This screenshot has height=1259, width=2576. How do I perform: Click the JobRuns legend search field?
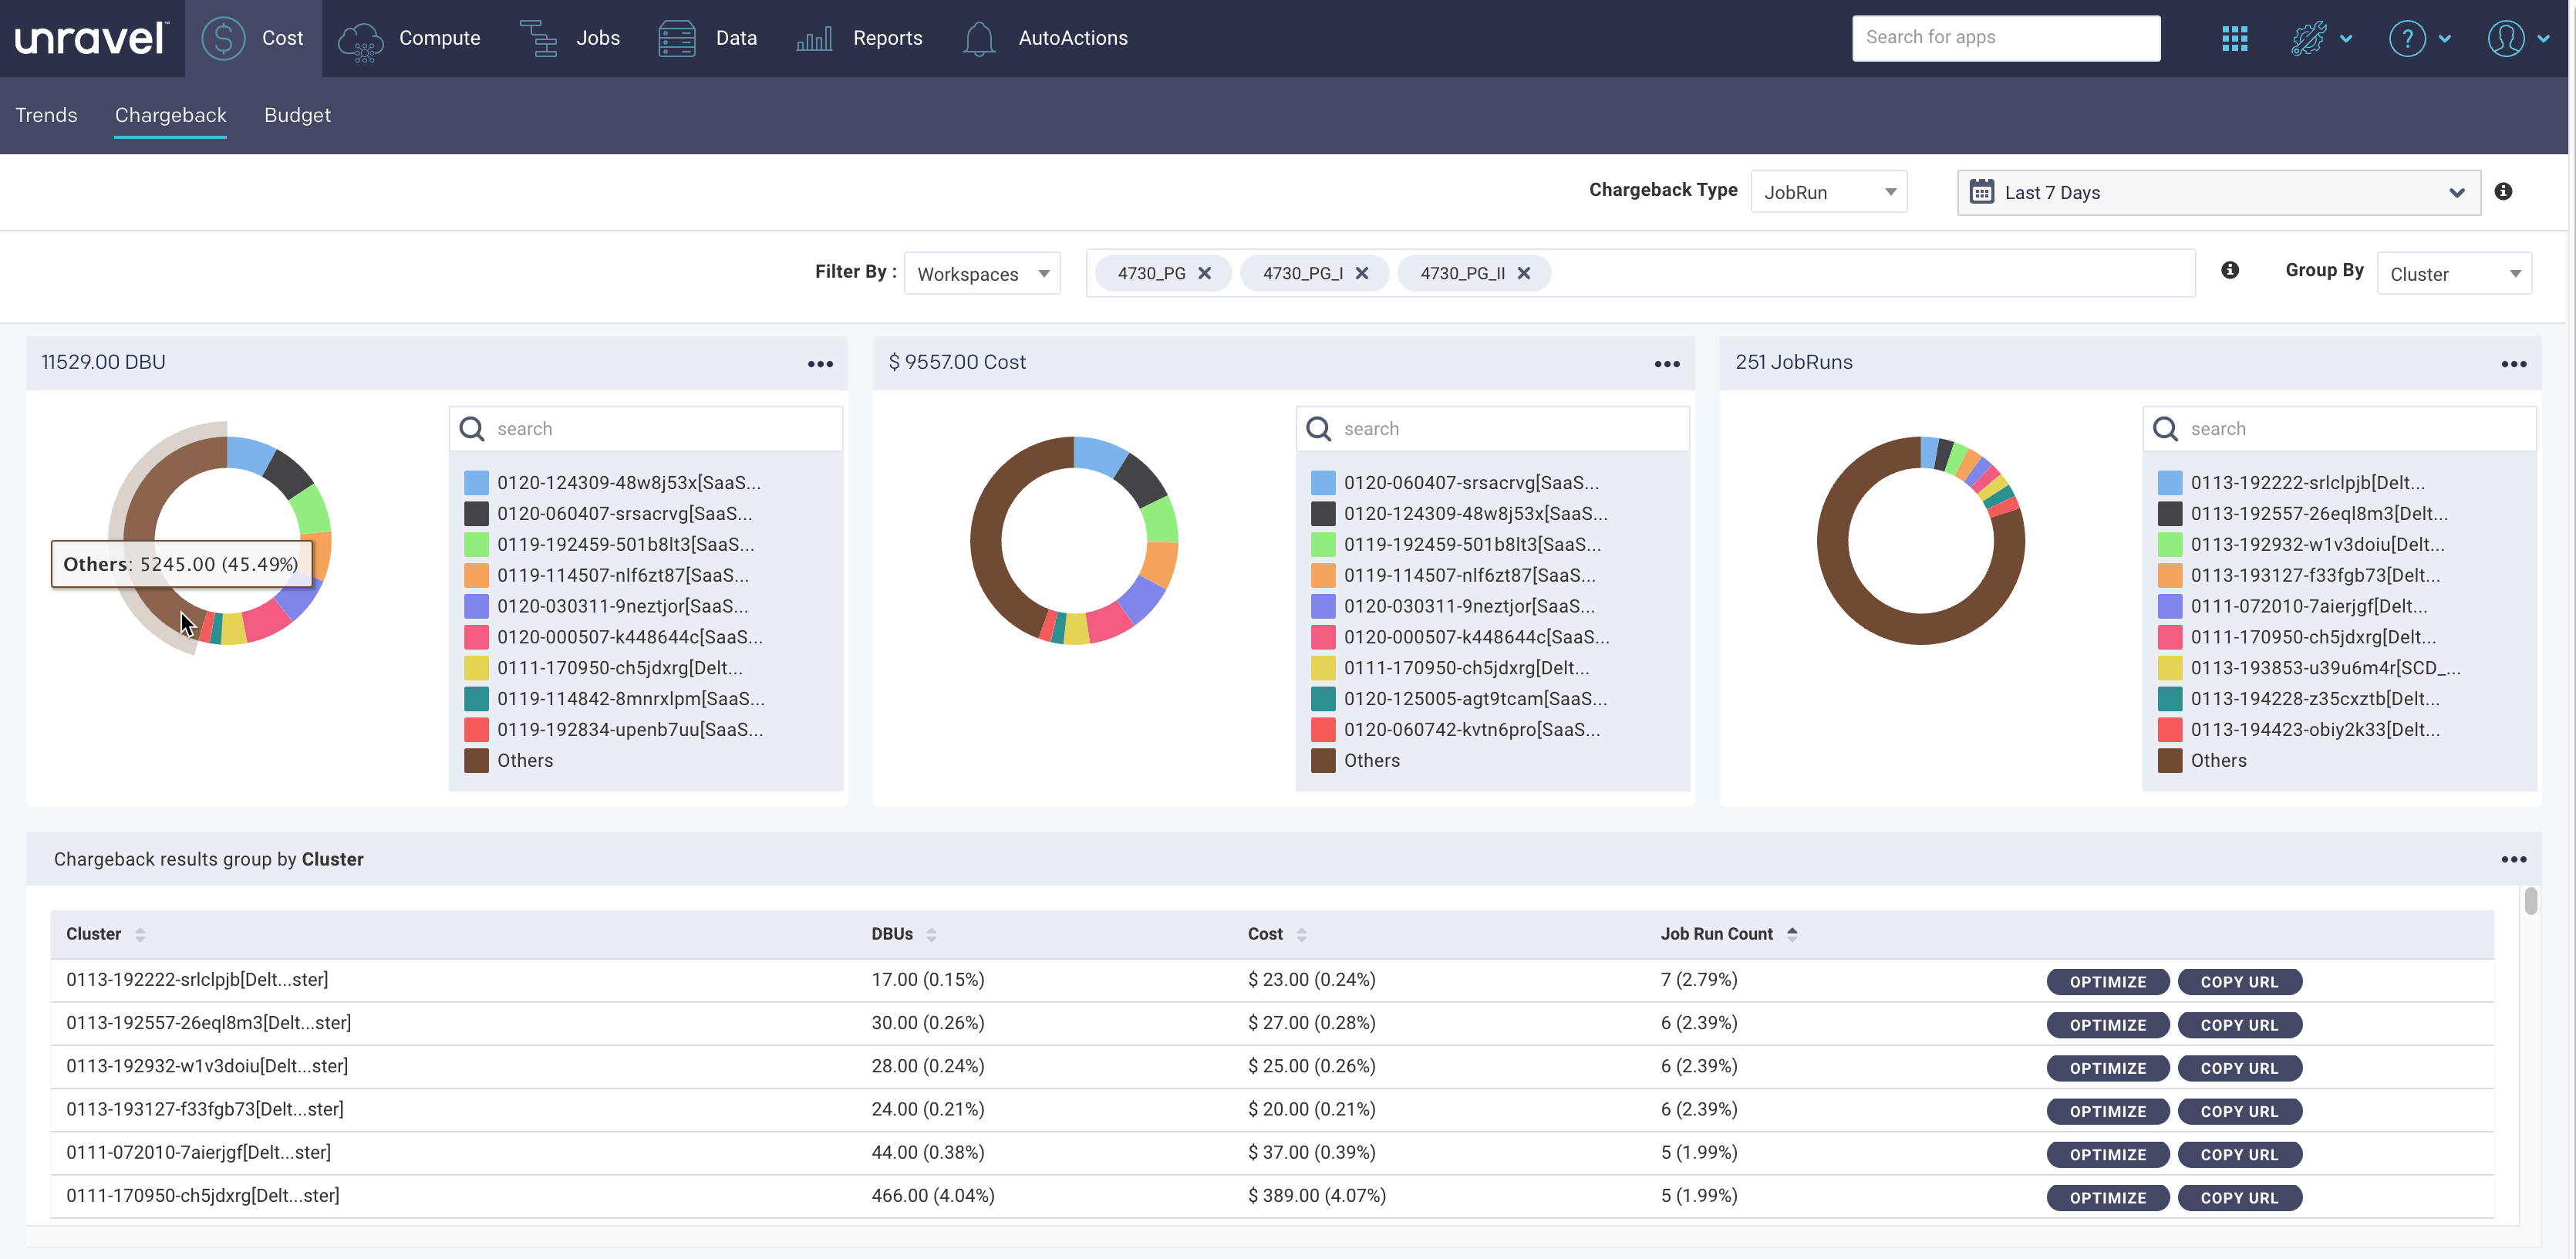2339,429
